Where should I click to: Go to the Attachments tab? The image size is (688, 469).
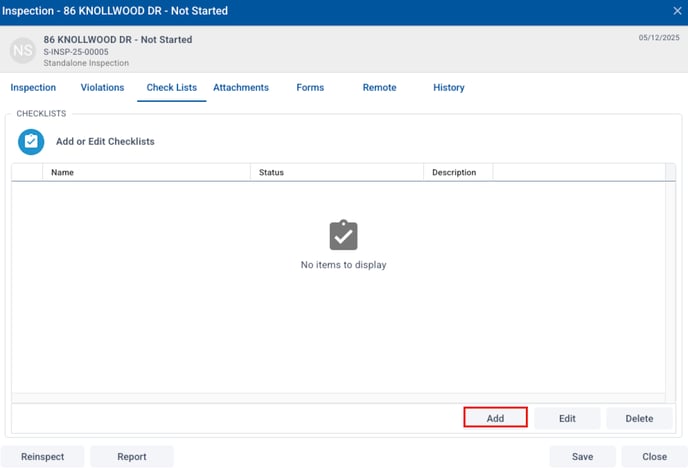(241, 88)
